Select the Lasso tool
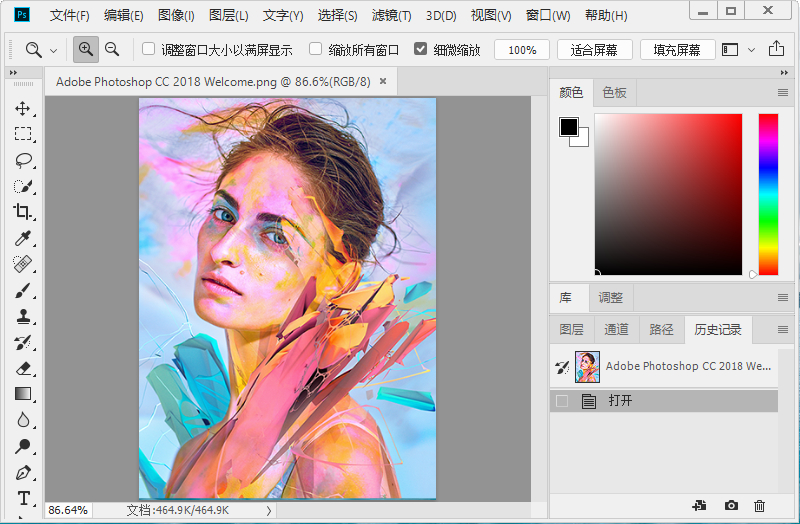The height and width of the screenshot is (524, 800). [x=22, y=160]
